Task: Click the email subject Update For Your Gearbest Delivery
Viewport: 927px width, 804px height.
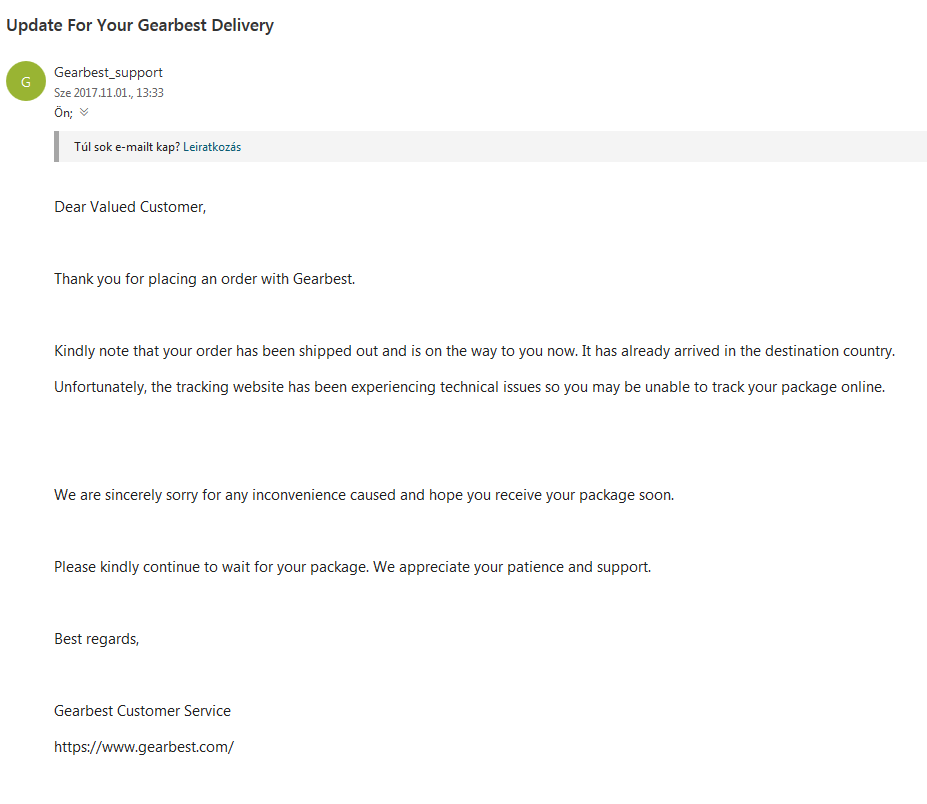Action: coord(140,25)
